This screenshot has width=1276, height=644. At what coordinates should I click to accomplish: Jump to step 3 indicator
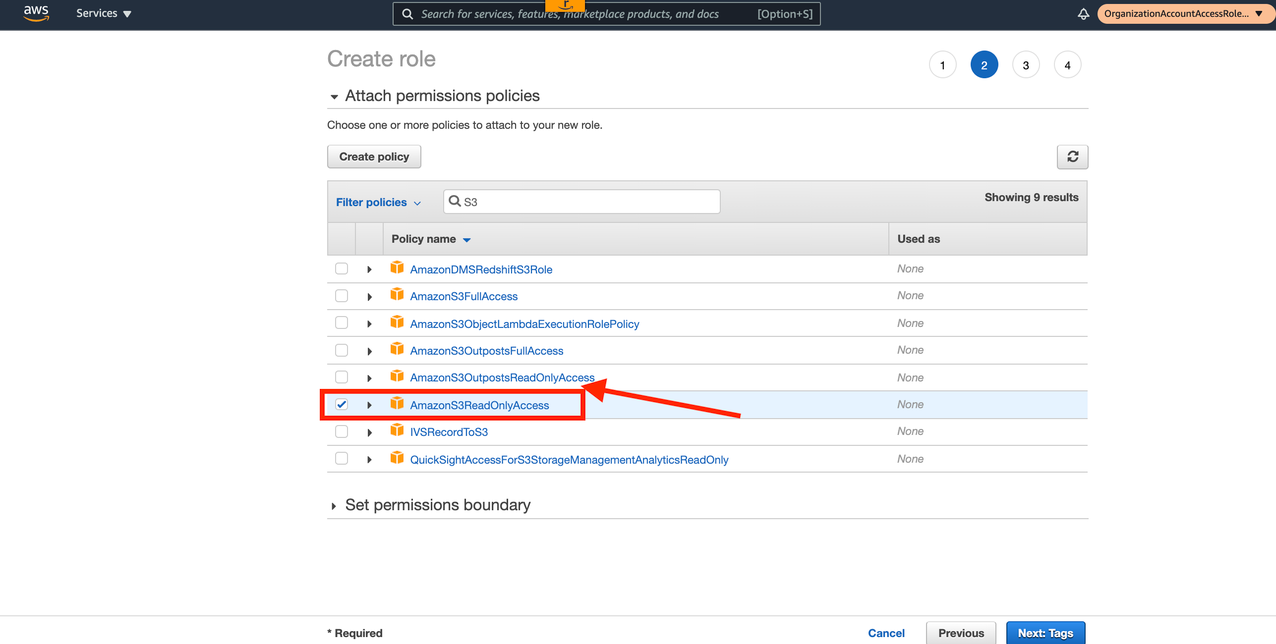(1025, 65)
